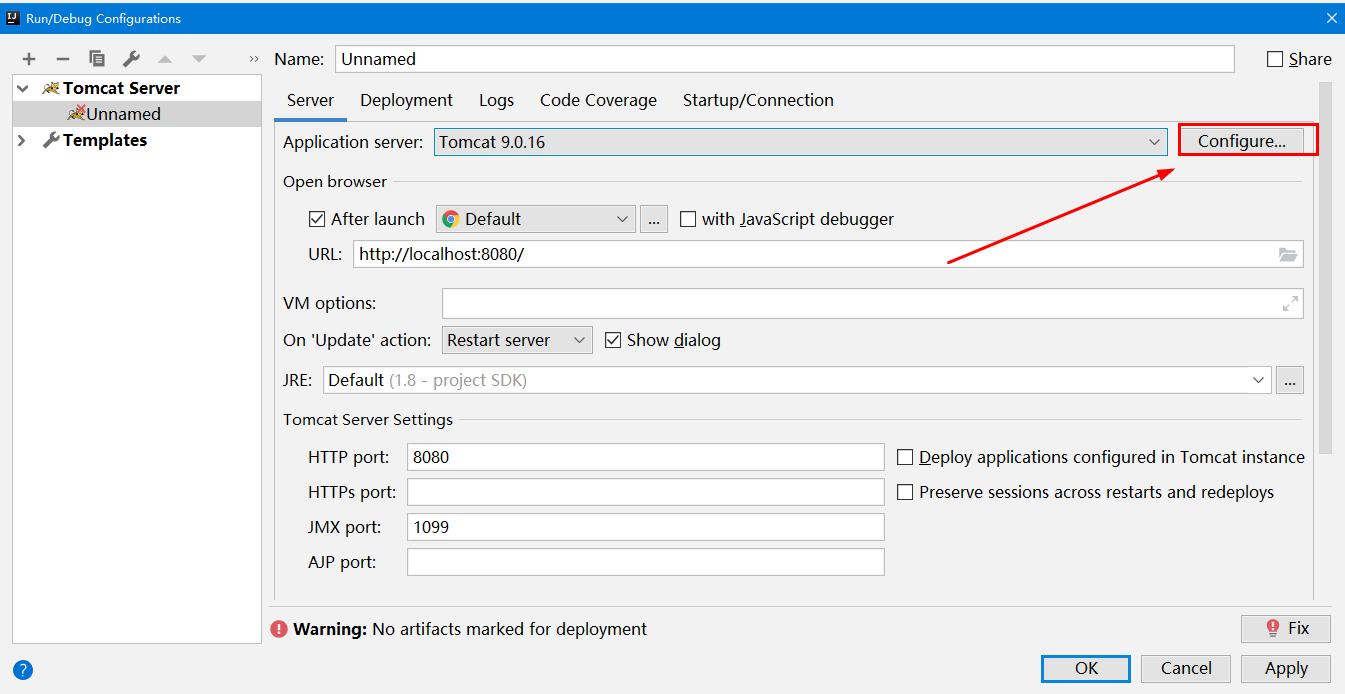Move configuration down arrow icon
The width and height of the screenshot is (1345, 694).
click(199, 59)
